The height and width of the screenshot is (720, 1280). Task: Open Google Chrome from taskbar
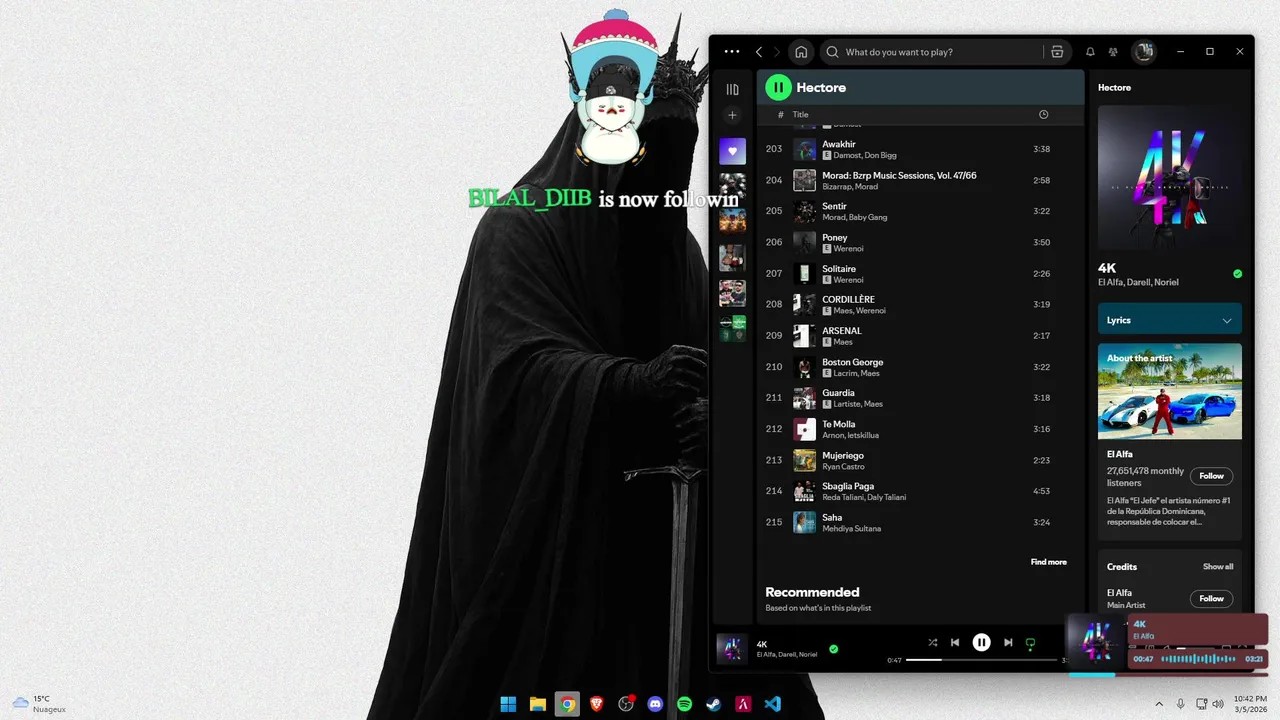(x=567, y=704)
